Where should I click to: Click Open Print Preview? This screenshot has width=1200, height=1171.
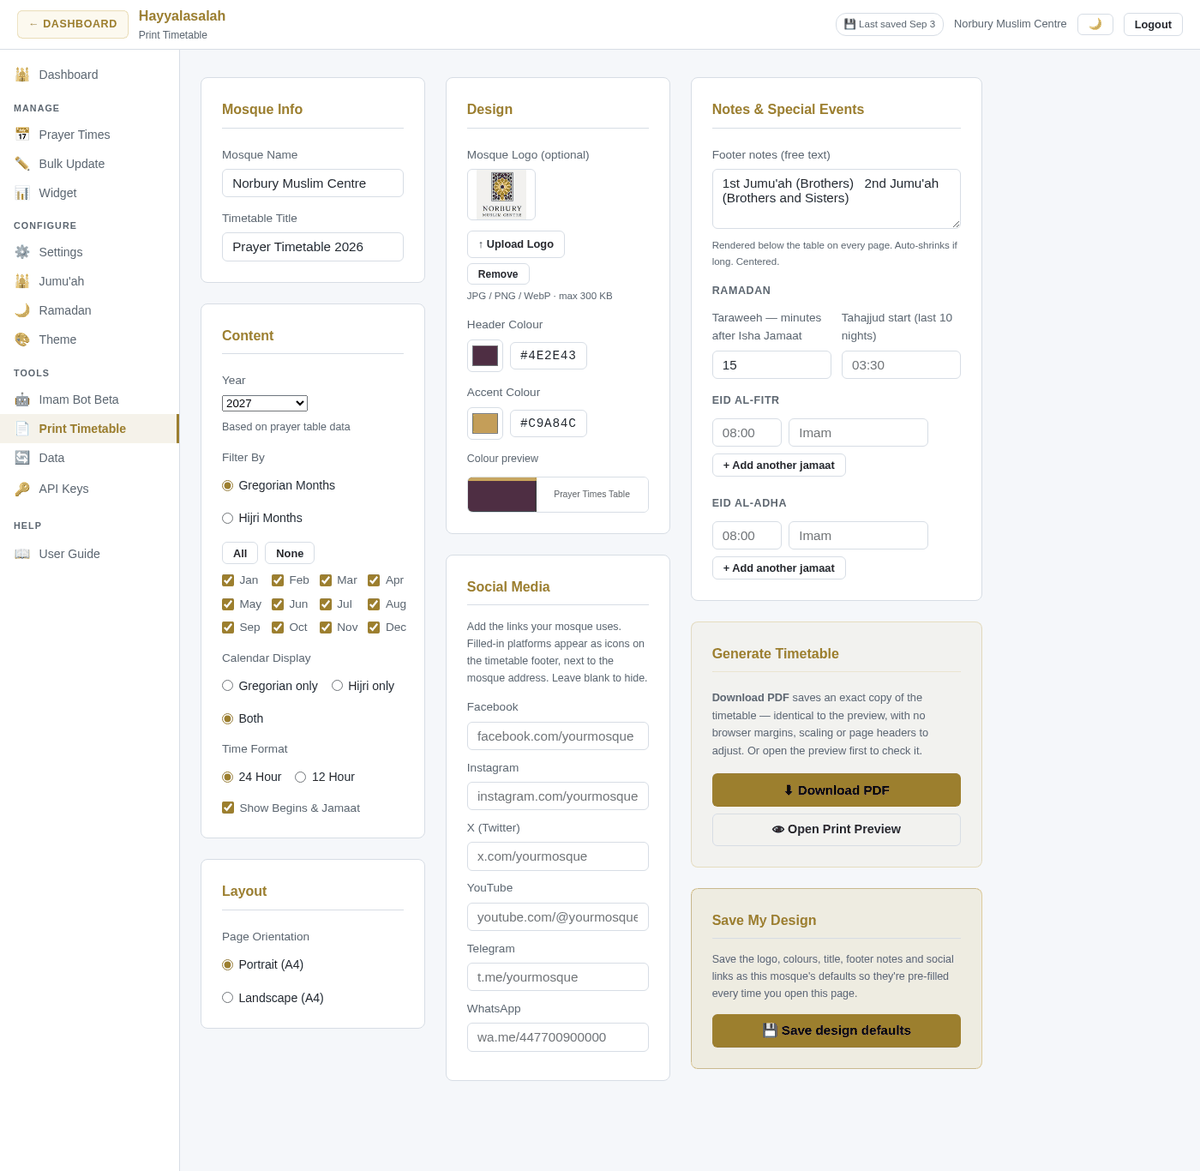[836, 829]
